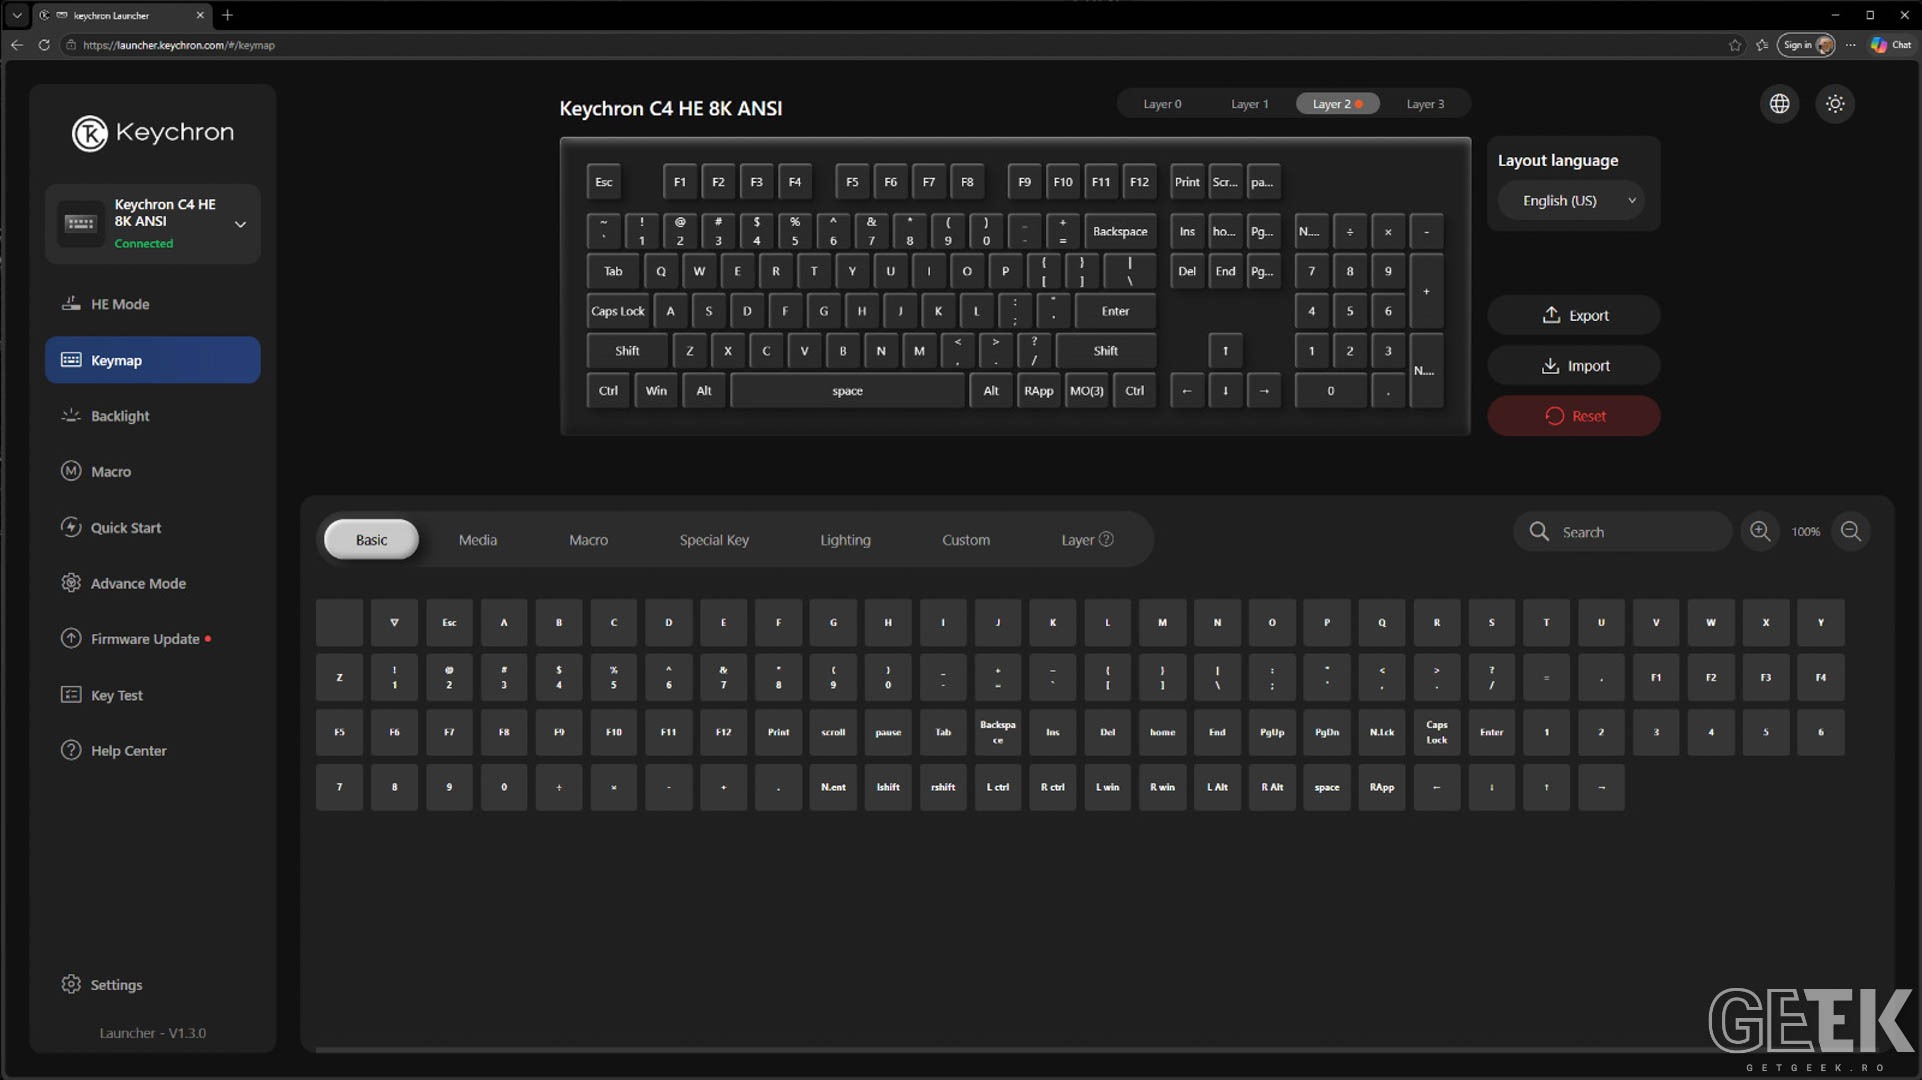Screen dimensions: 1922x1080
Task: Toggle the light theme sun icon
Action: tap(1835, 104)
